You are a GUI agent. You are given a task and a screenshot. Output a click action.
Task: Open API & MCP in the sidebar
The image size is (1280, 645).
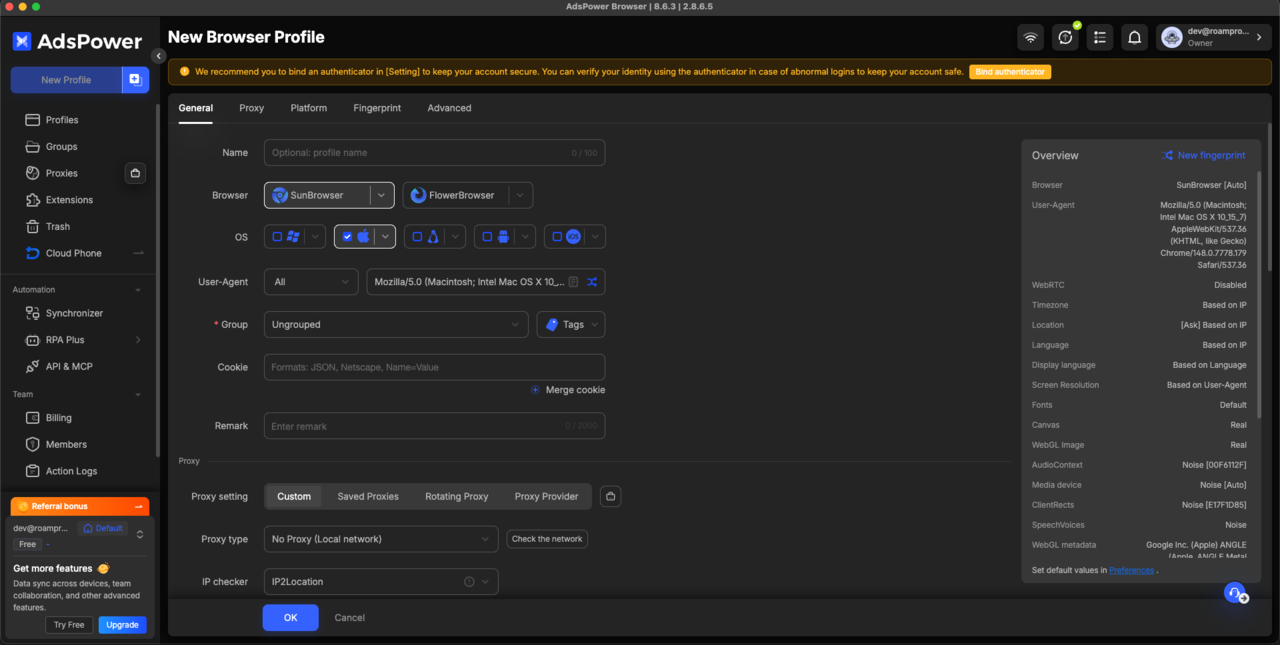click(x=69, y=366)
